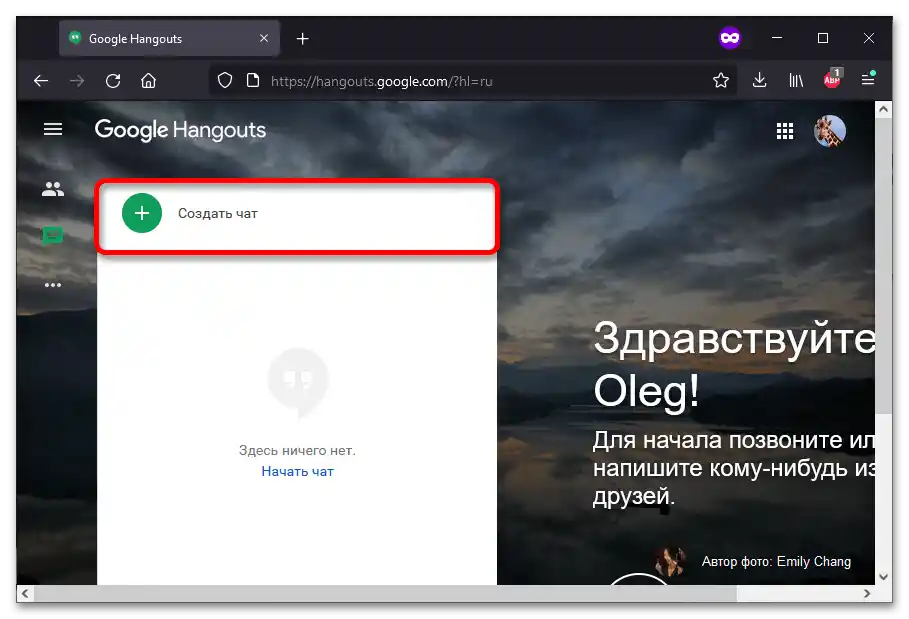This screenshot has height=619, width=909.
Task: Open the Google apps grid launcher
Action: 785,131
